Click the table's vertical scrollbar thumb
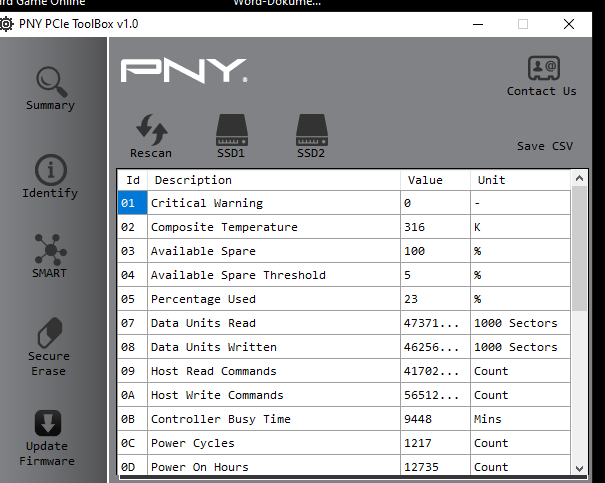This screenshot has height=483, width=605. (579, 248)
